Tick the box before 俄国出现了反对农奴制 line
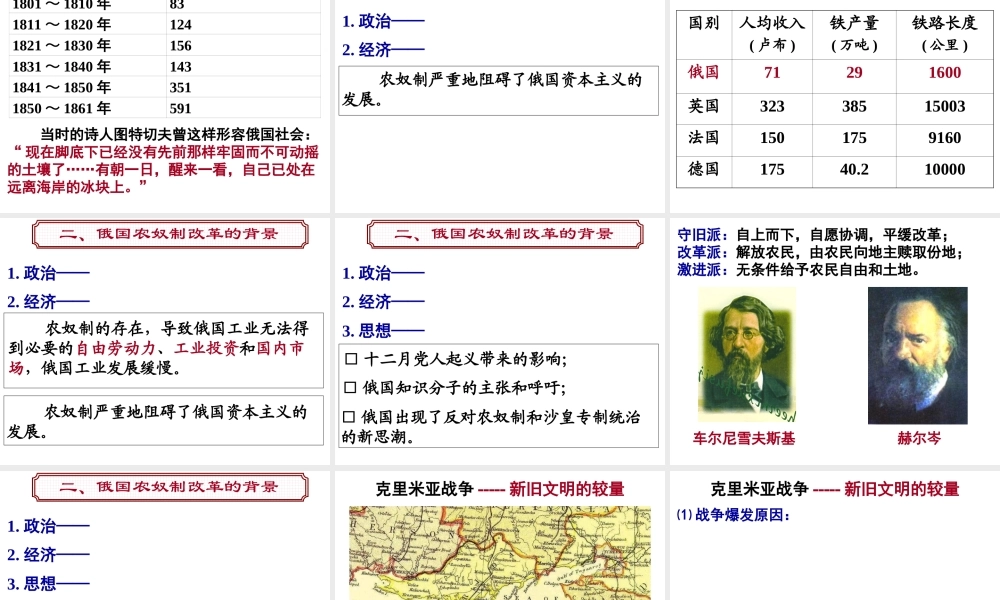This screenshot has height=600, width=1000. pyautogui.click(x=349, y=417)
